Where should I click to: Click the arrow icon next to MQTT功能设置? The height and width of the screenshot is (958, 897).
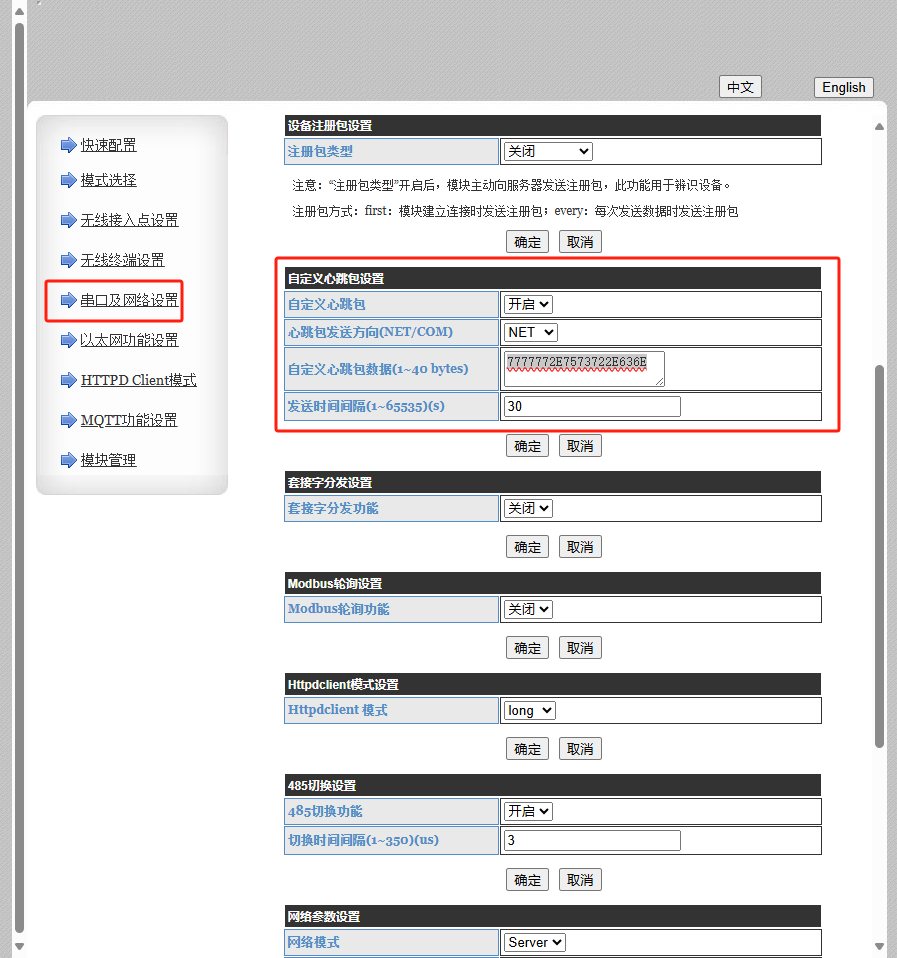point(68,420)
